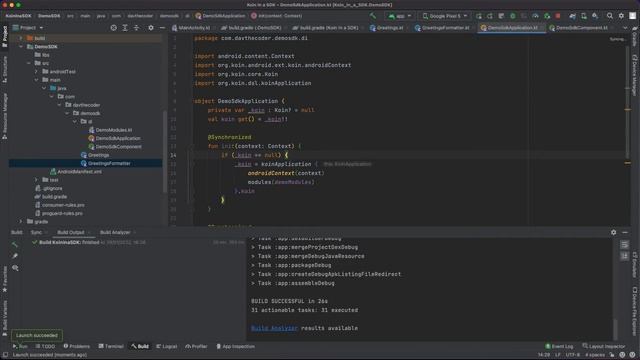Image resolution: width=640 pixels, height=360 pixels.
Task: Open the Terminal tool window button
Action: [111, 346]
